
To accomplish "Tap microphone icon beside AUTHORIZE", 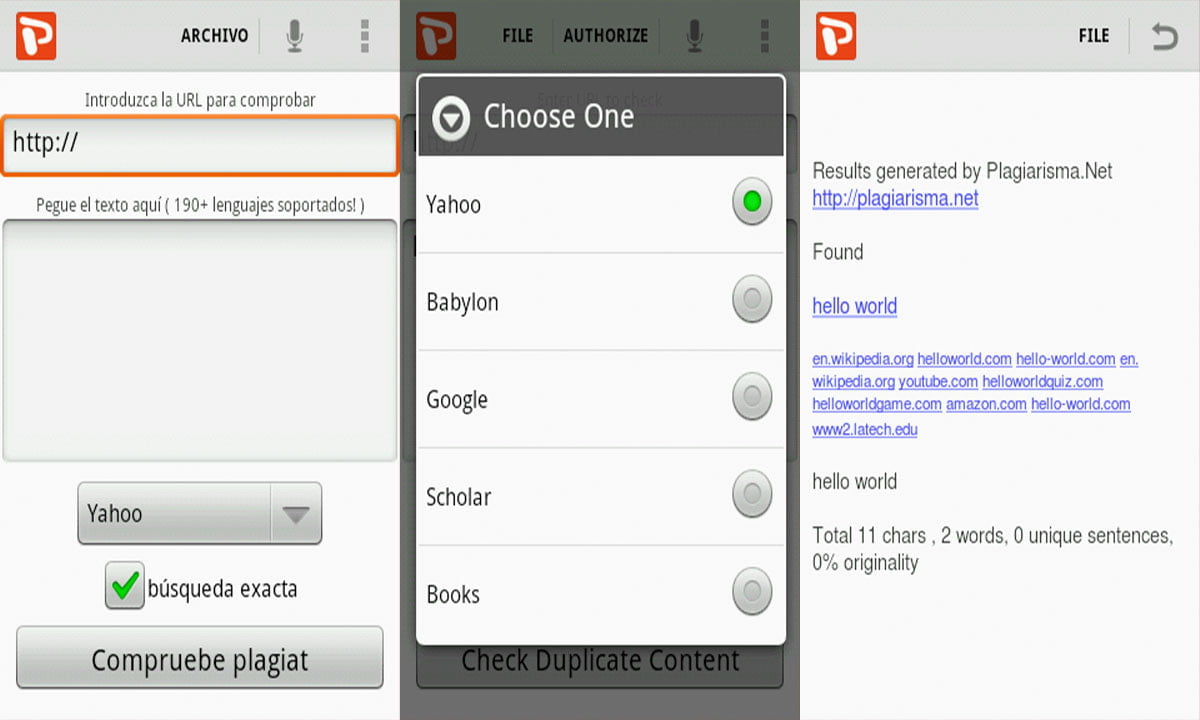I will [694, 36].
